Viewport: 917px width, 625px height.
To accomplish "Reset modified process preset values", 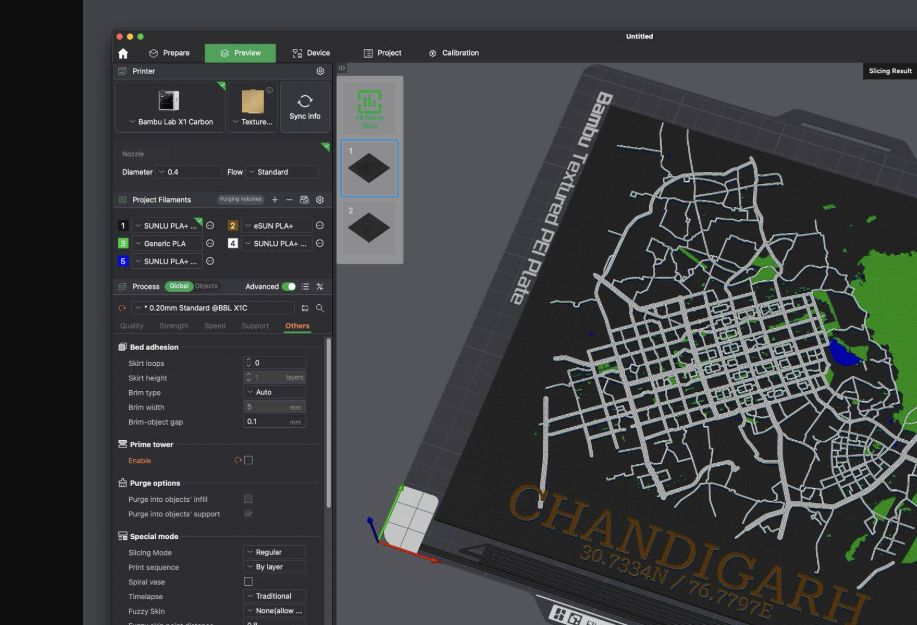I will [x=122, y=308].
